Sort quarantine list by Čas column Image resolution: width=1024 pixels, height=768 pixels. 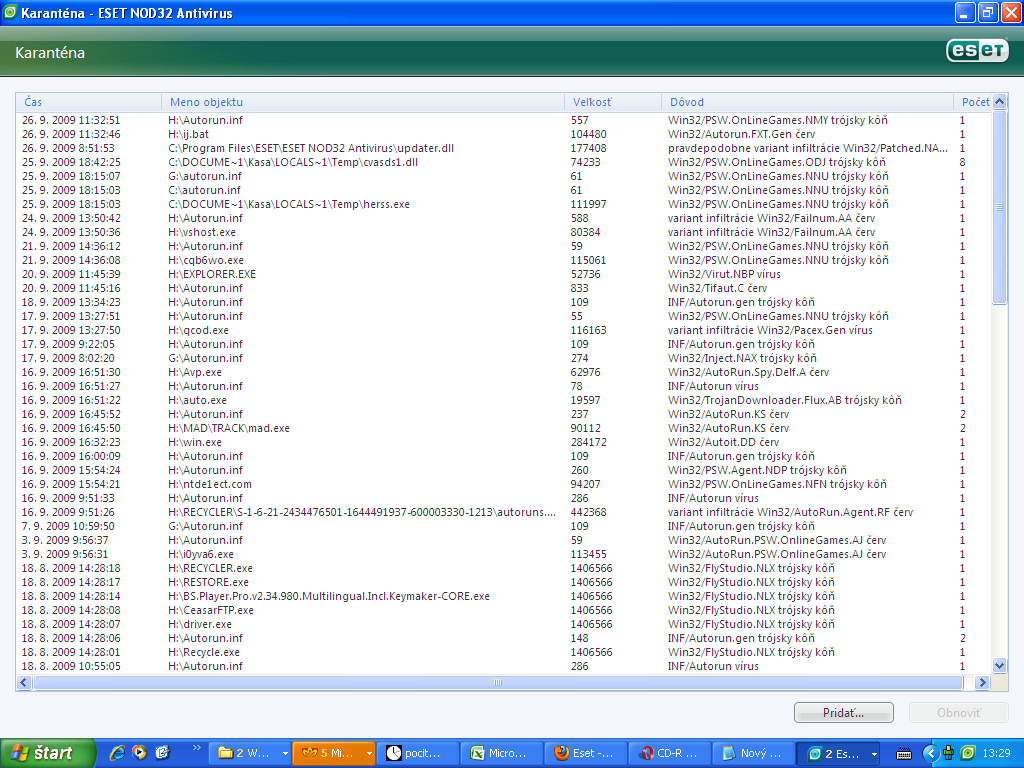coord(88,102)
